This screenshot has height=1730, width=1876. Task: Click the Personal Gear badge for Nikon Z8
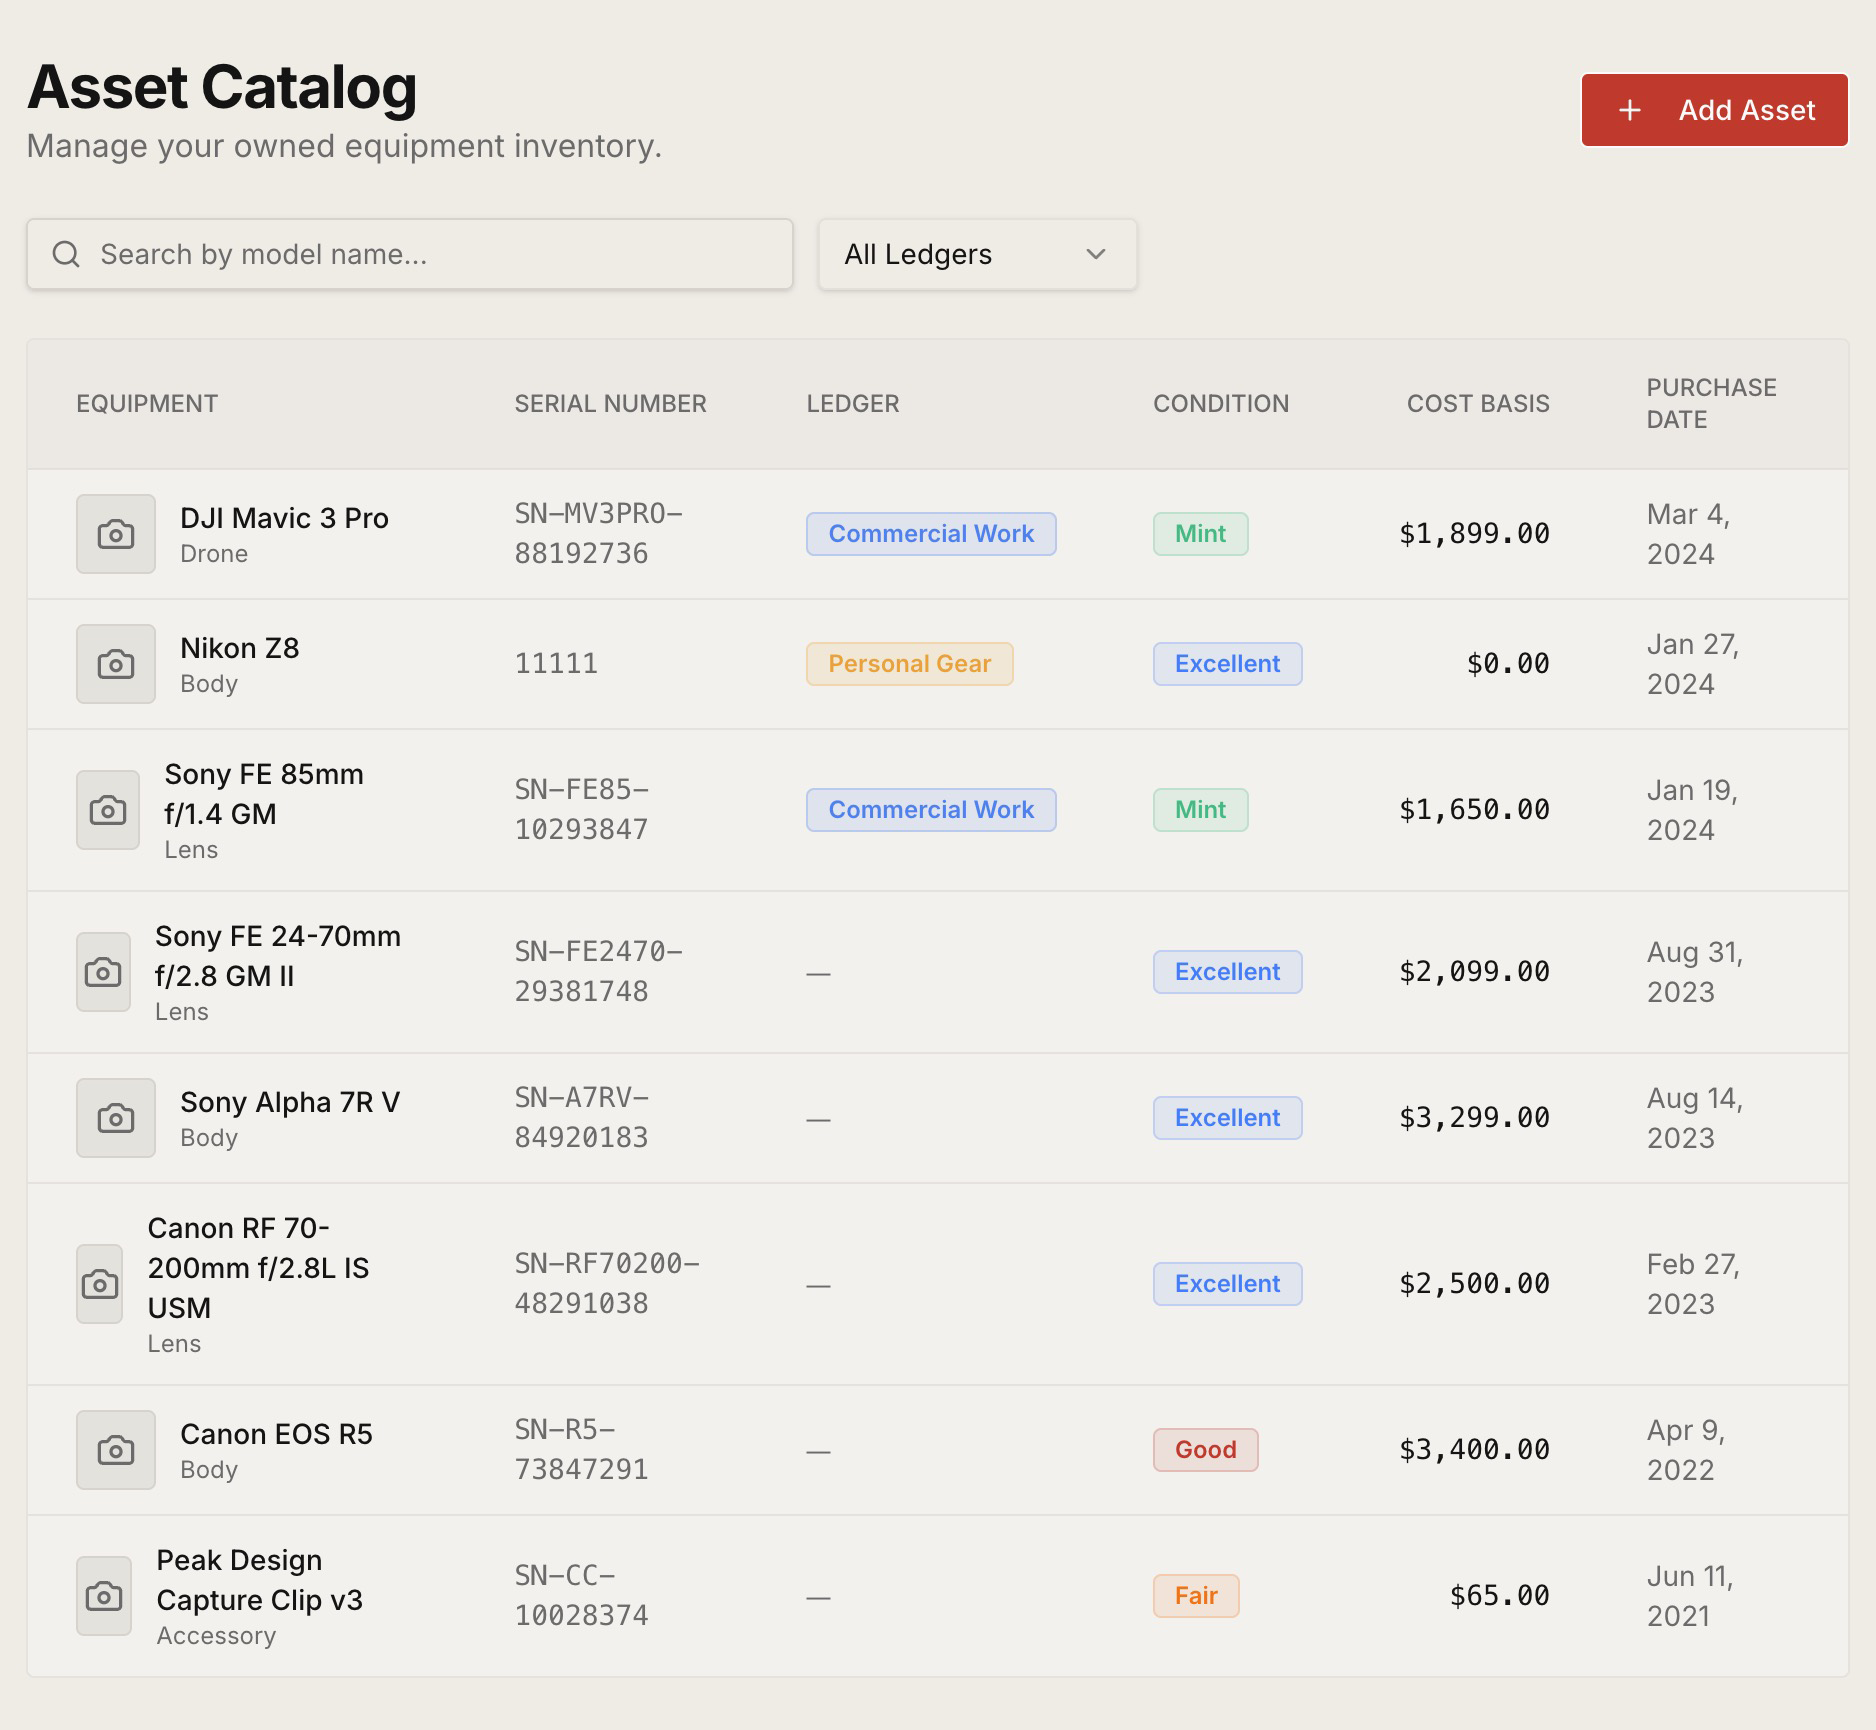[x=910, y=664]
